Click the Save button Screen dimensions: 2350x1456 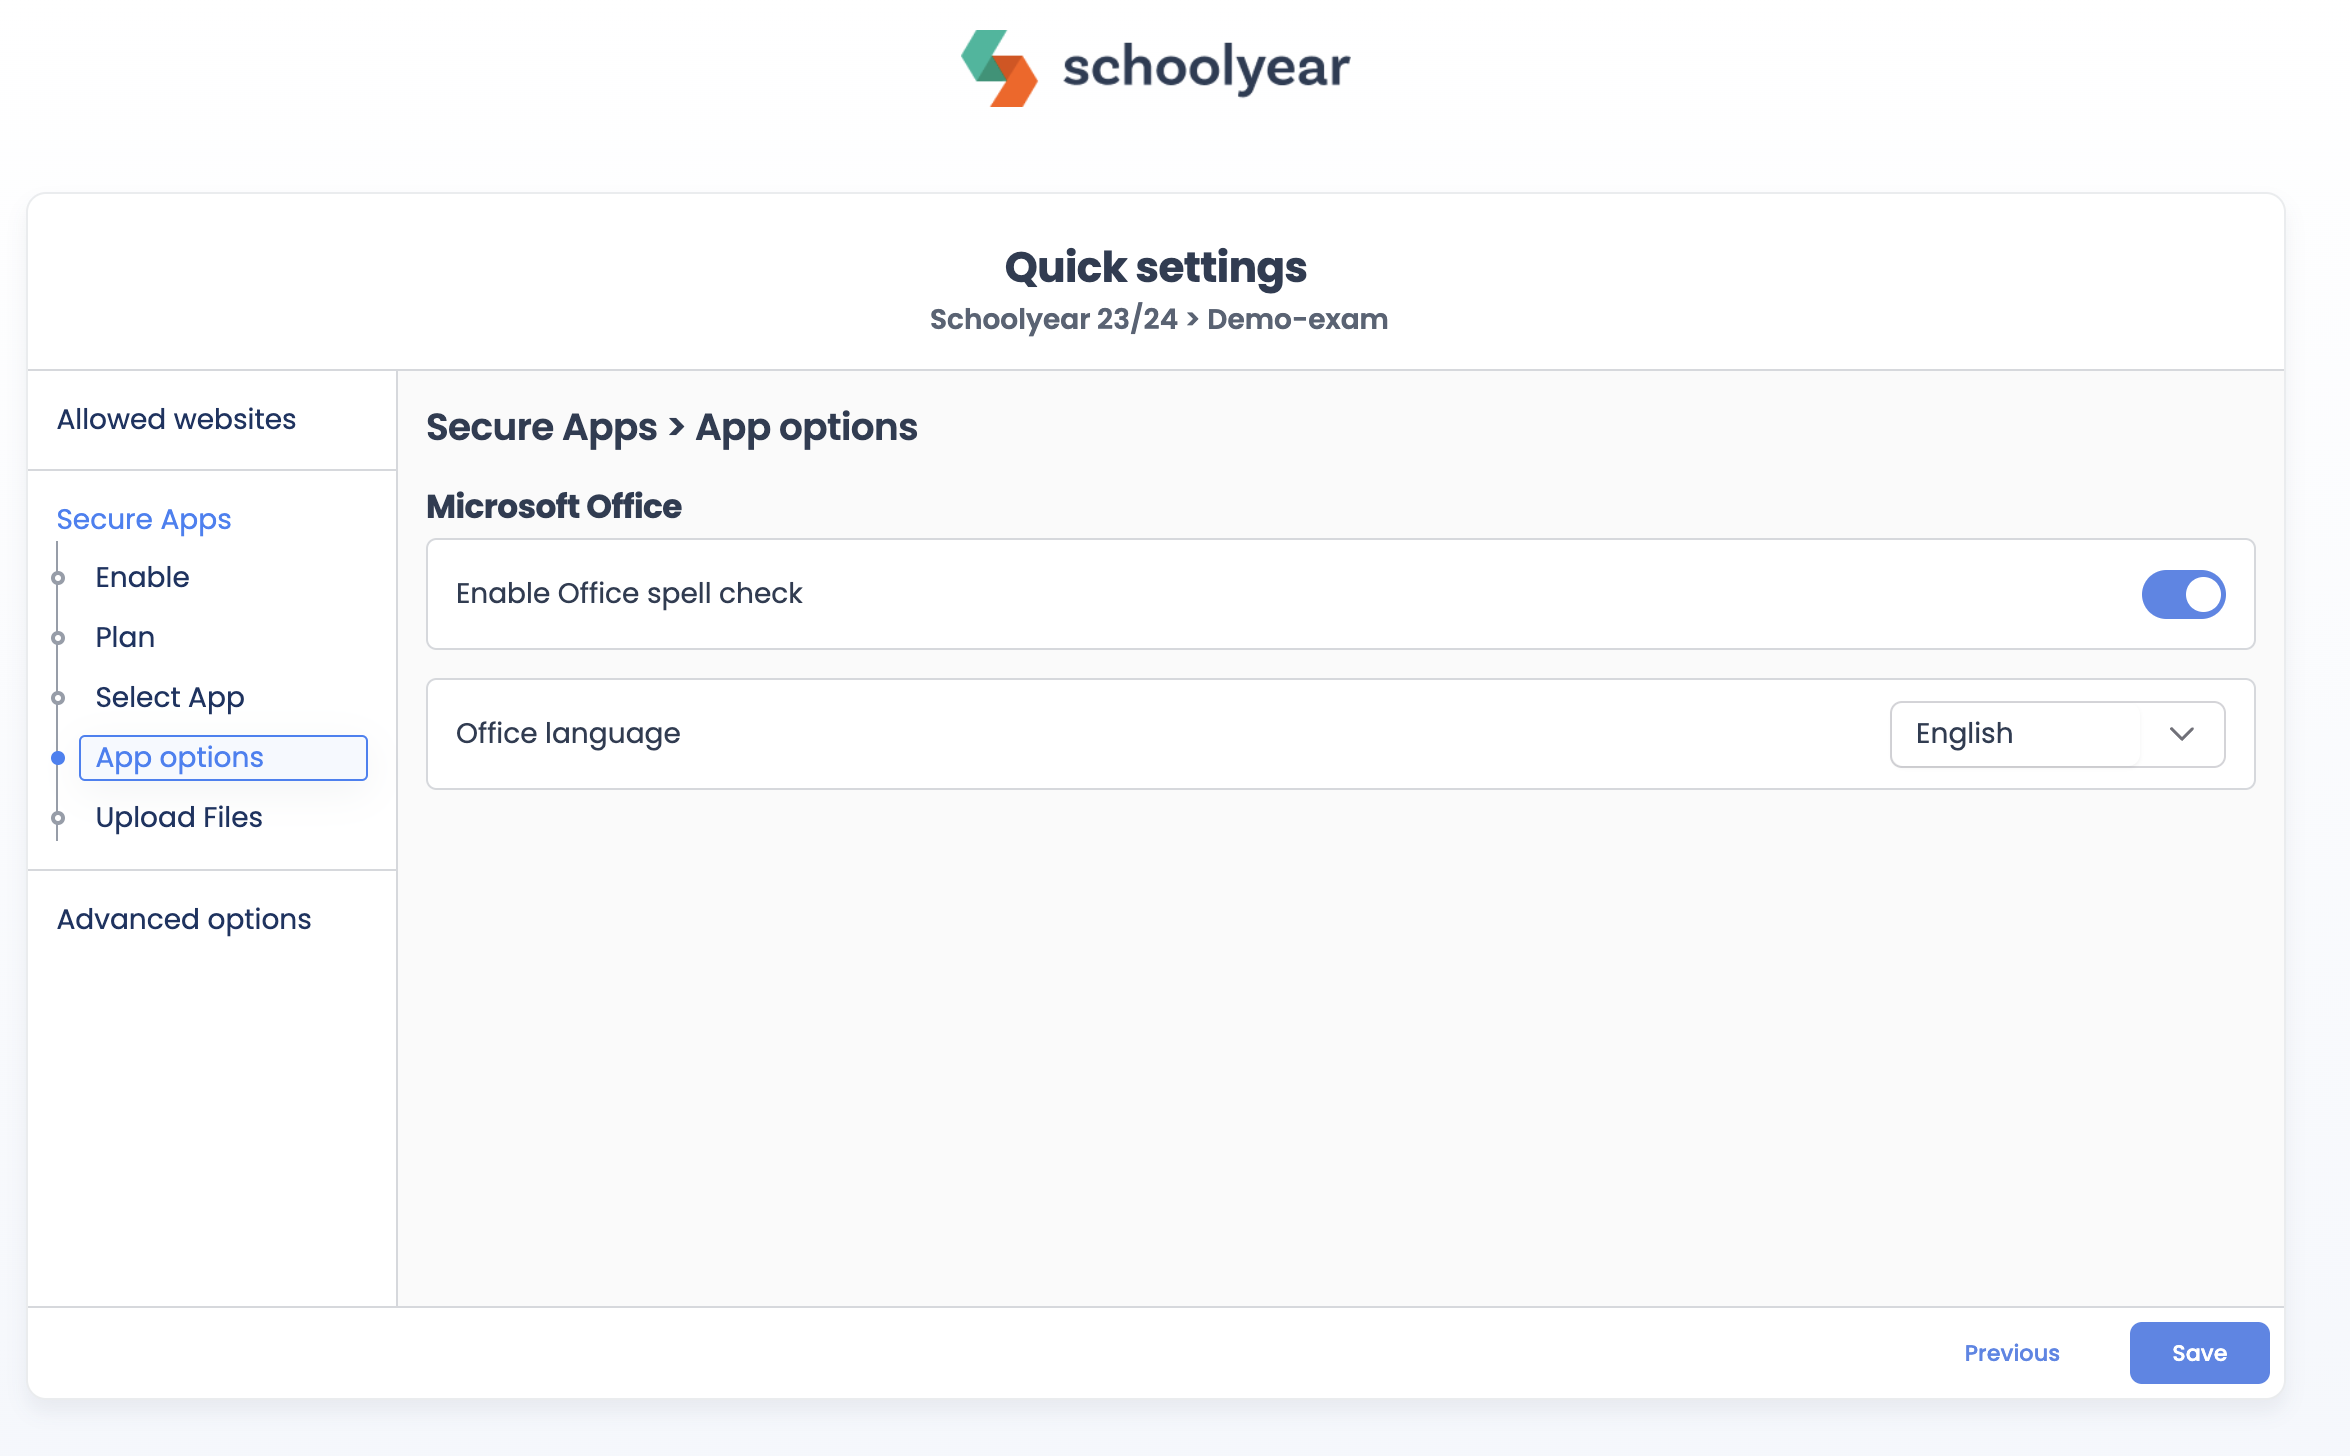click(x=2199, y=1353)
